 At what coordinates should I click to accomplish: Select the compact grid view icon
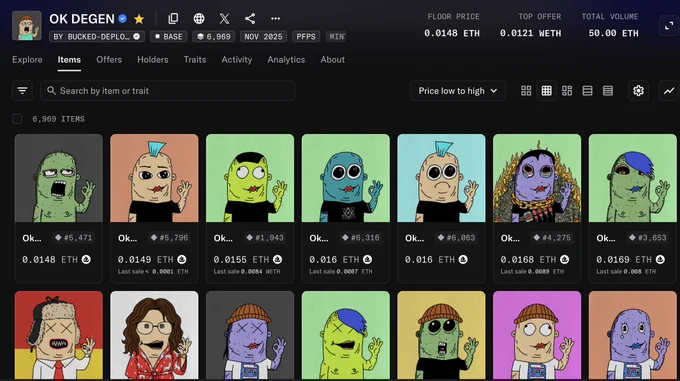[x=546, y=91]
